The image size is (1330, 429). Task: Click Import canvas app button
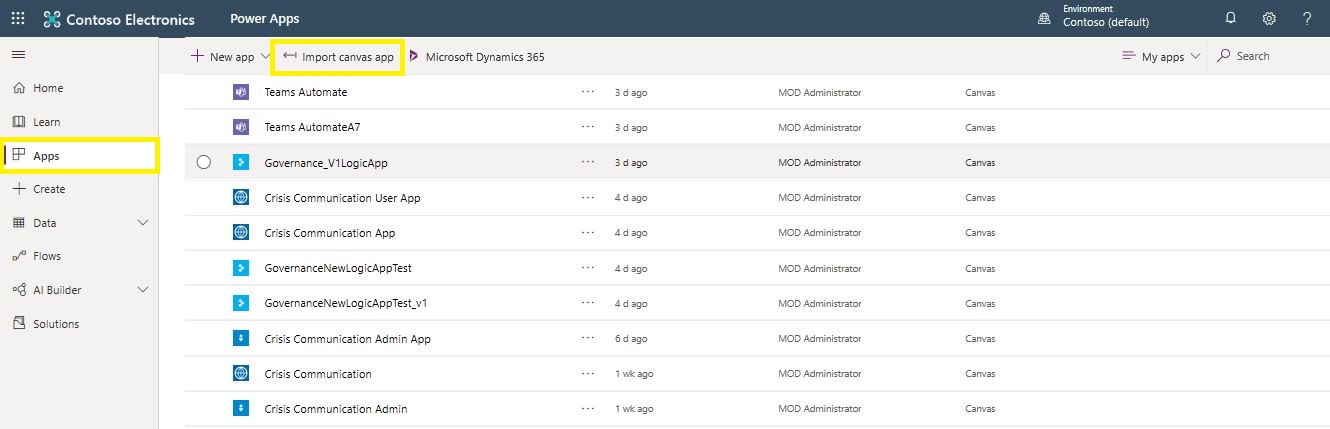tap(338, 57)
